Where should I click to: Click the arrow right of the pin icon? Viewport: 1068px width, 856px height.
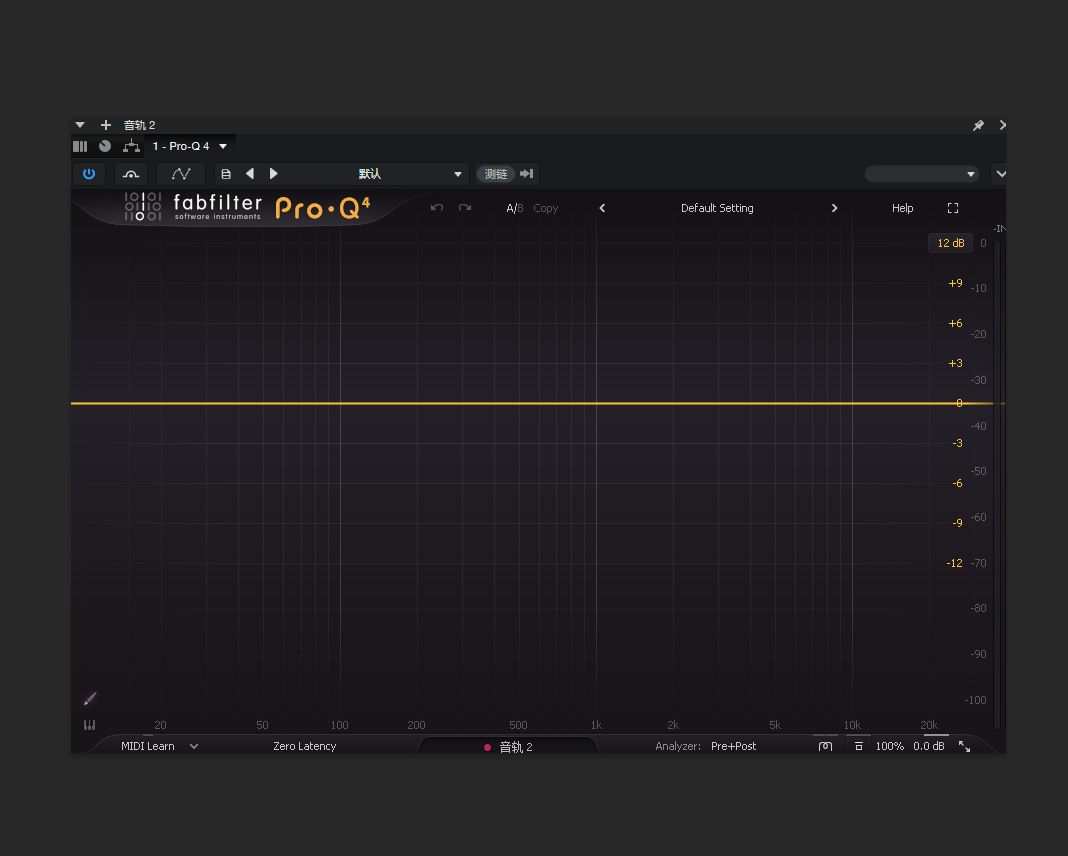coord(1002,125)
